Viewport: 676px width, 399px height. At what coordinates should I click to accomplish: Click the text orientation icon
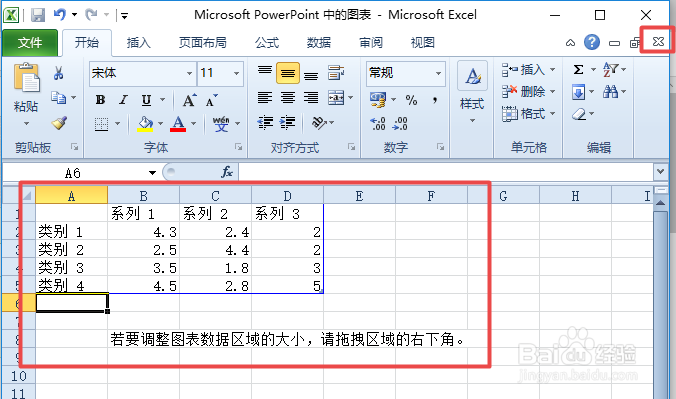[319, 123]
